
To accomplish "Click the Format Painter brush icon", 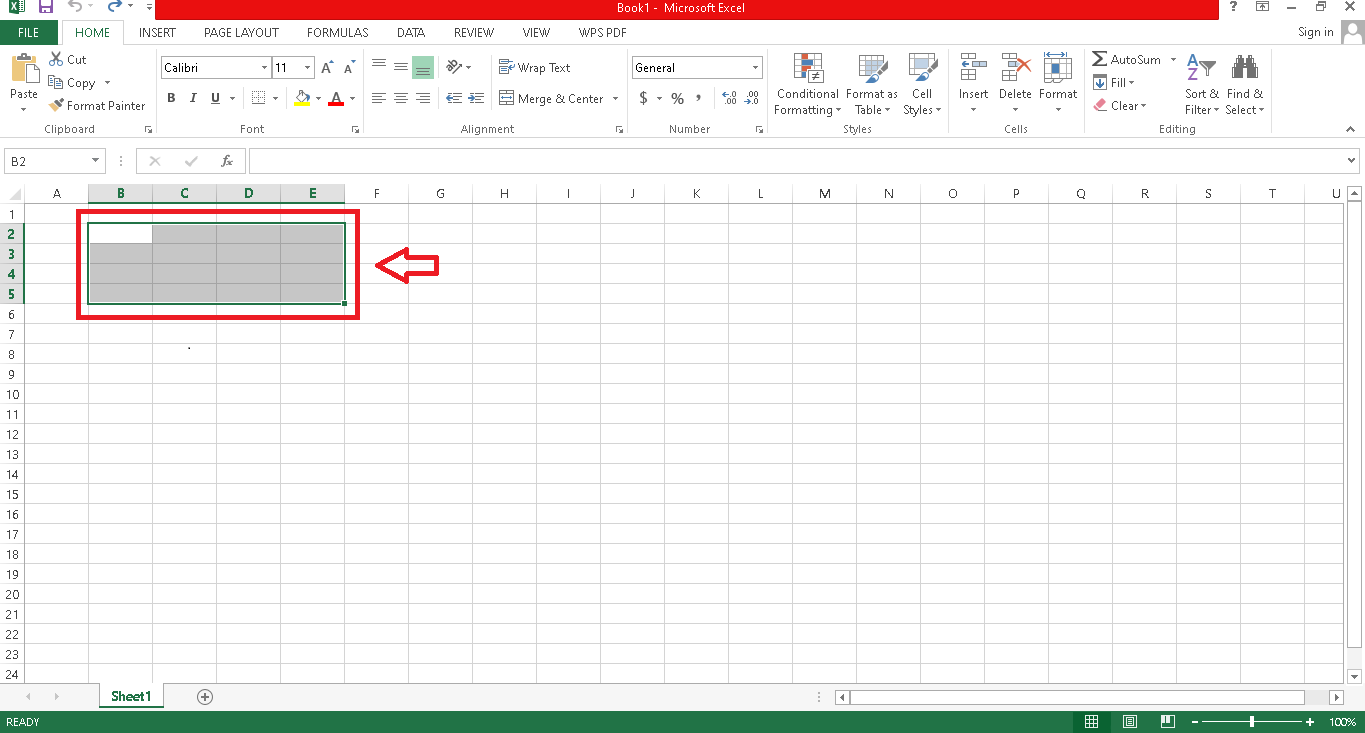I will coord(57,106).
